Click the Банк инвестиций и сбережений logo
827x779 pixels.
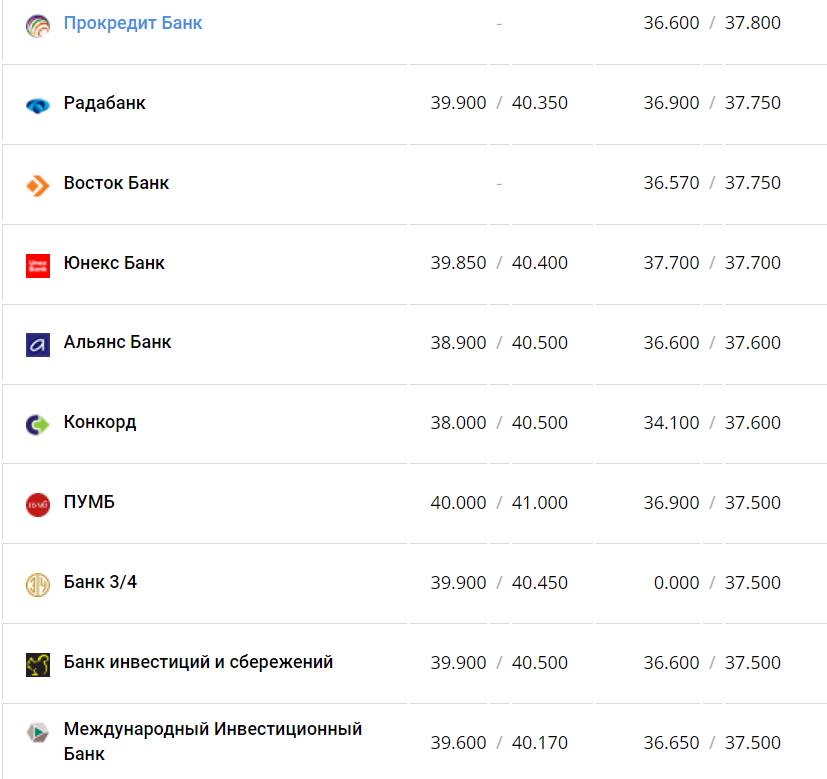(37, 664)
